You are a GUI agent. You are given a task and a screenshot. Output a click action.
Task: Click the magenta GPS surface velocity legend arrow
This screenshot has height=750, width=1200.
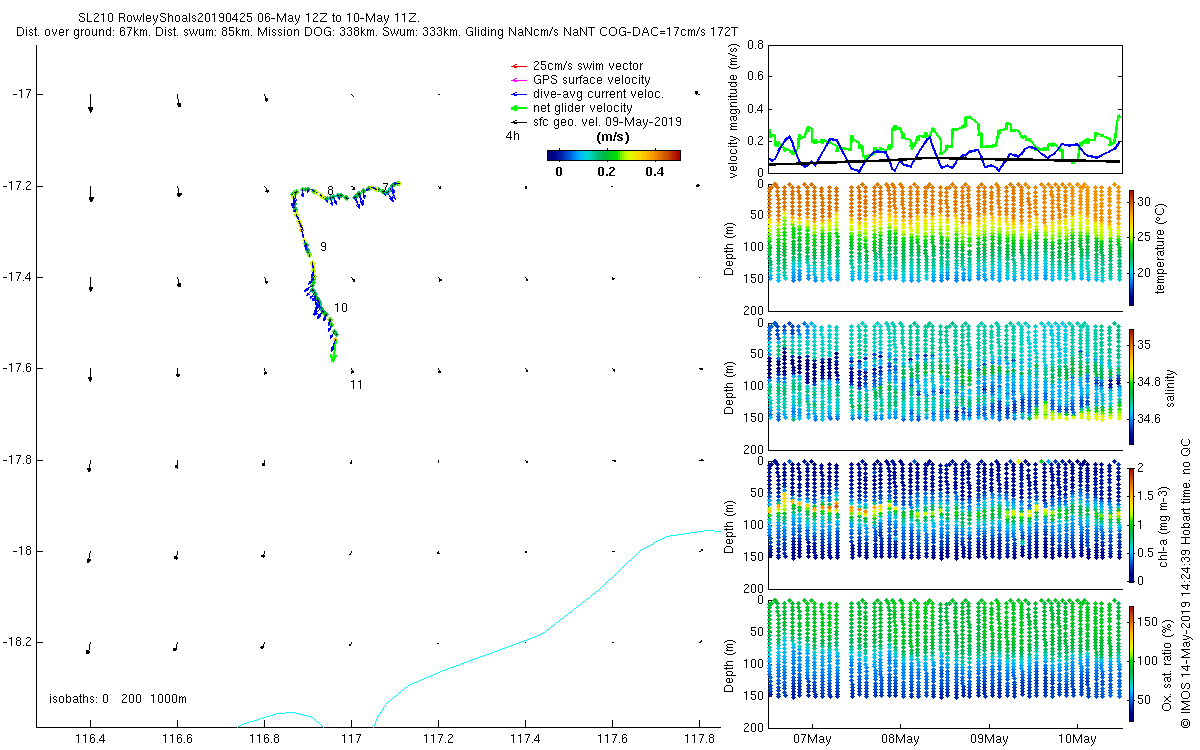tap(517, 80)
